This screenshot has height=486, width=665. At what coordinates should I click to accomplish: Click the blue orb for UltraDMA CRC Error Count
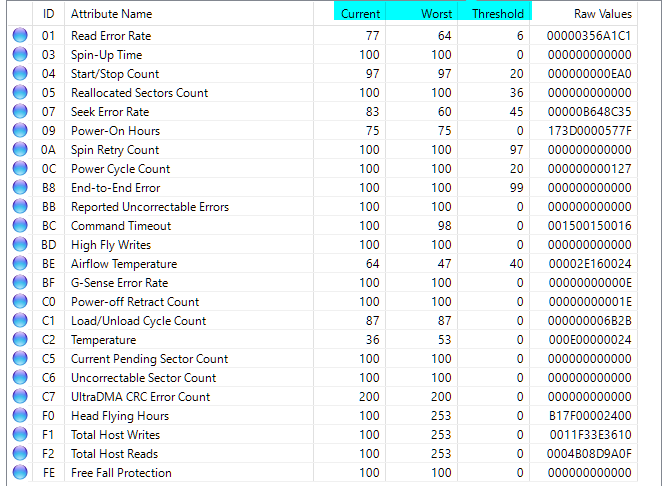tap(19, 397)
